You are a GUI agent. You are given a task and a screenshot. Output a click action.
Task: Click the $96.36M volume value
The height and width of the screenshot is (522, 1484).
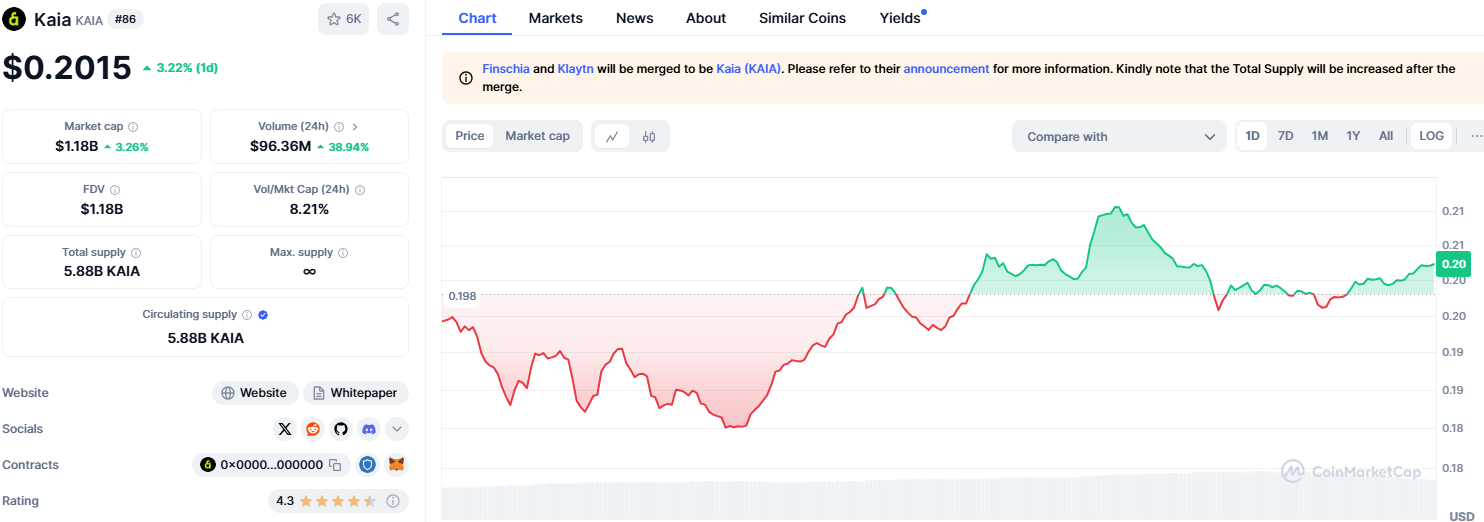[280, 147]
